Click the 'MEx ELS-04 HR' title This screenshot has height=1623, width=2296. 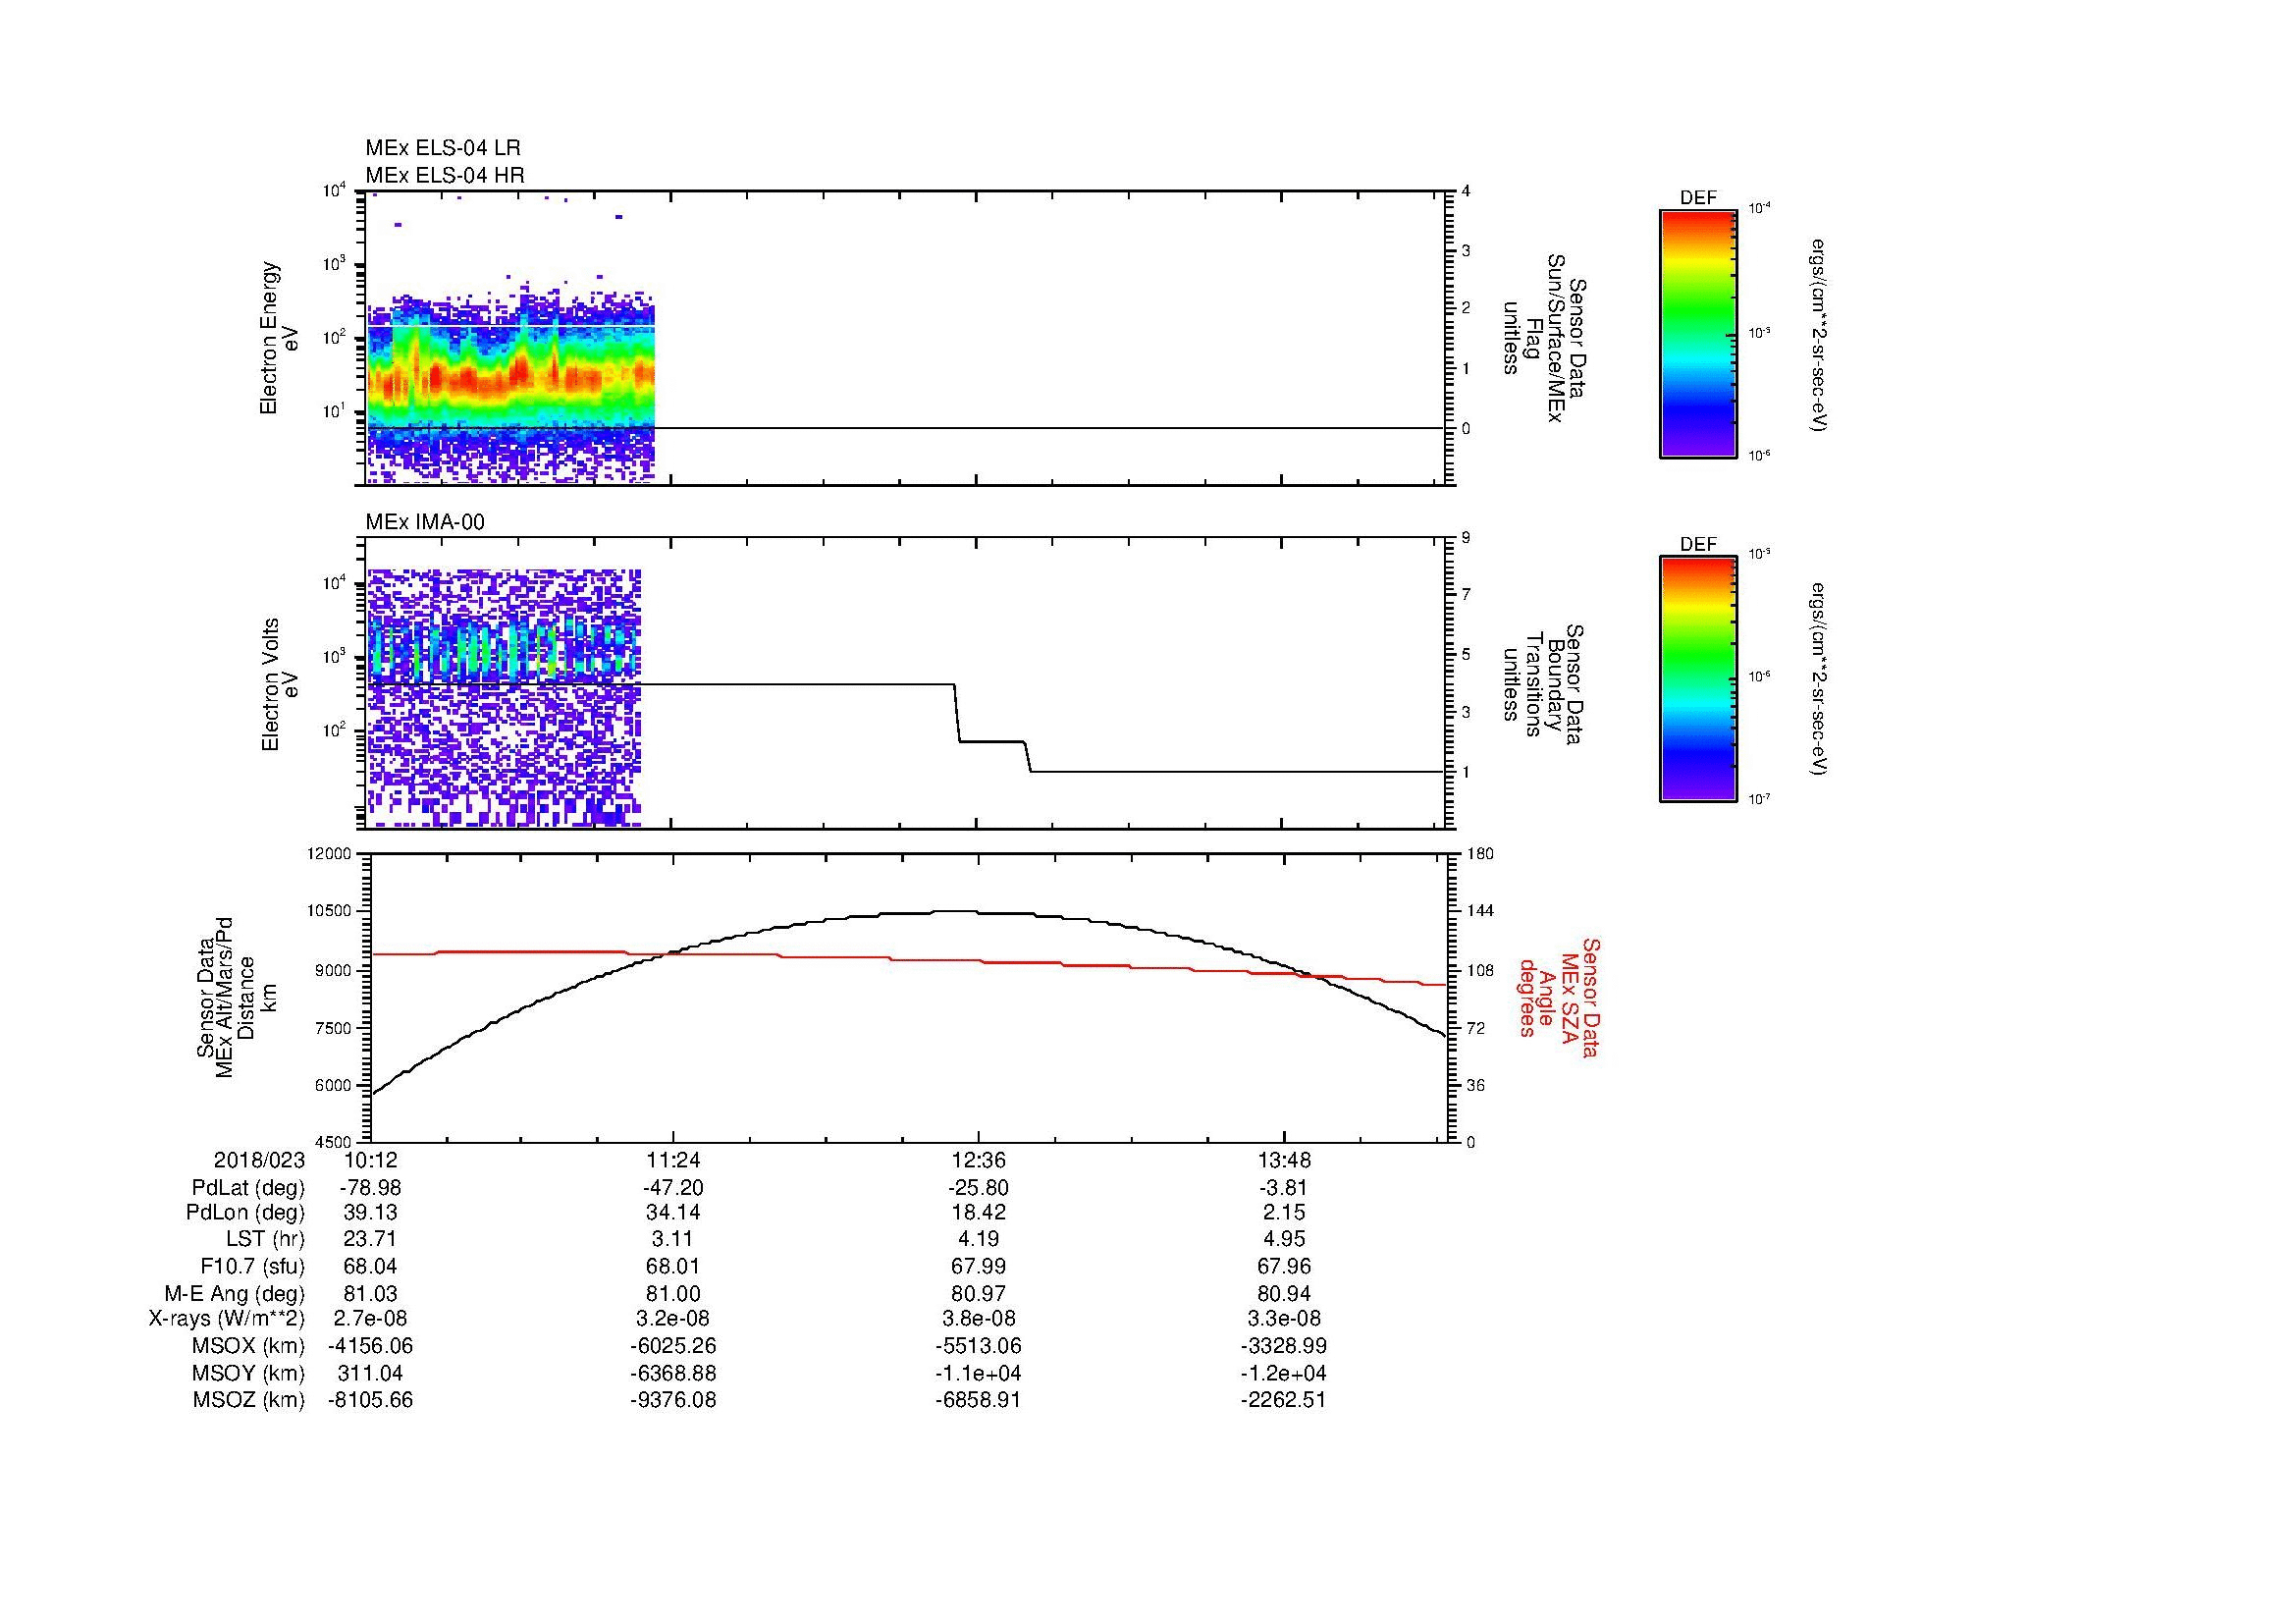point(445,175)
